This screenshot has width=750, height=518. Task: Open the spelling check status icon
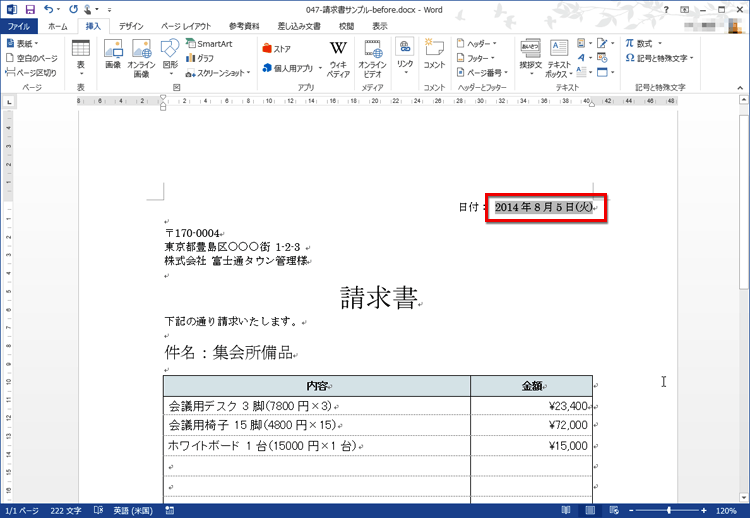pos(98,510)
